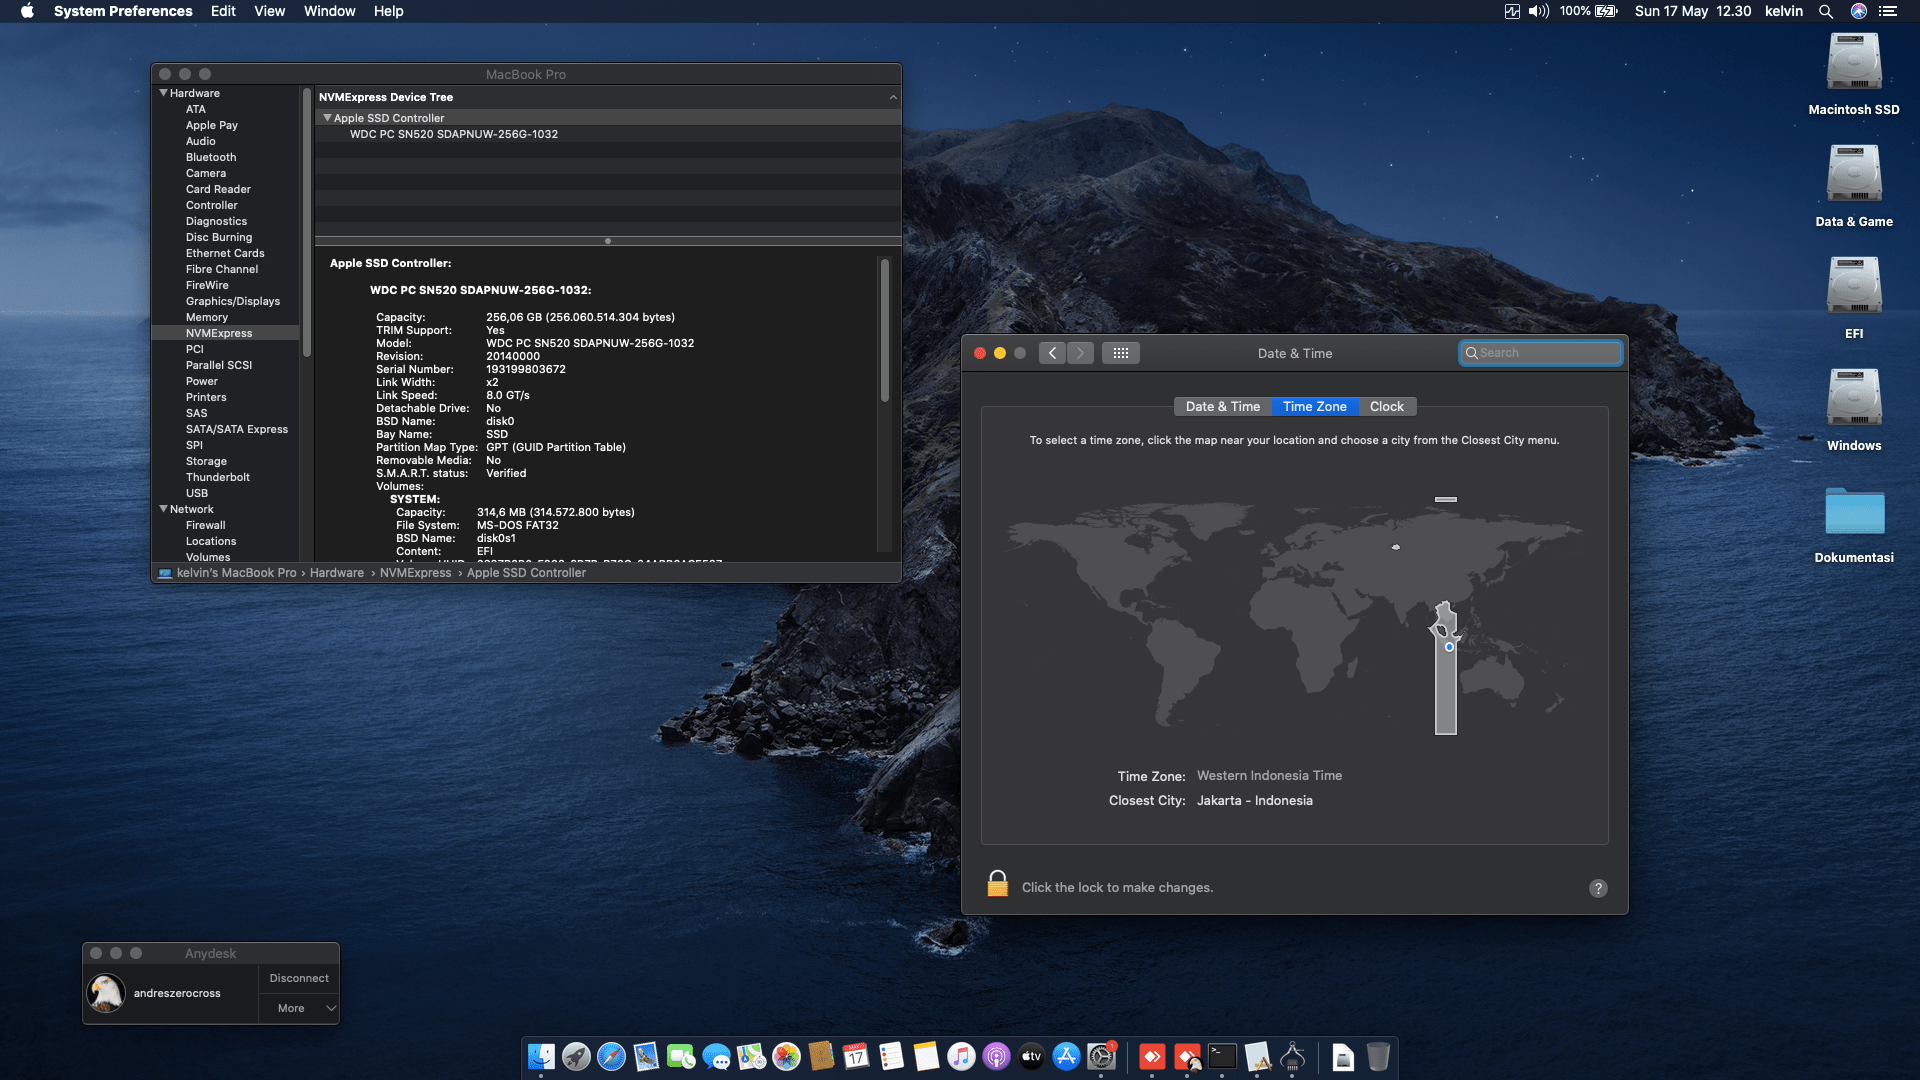Open the Apple menu
1920x1080 pixels.
click(x=27, y=11)
